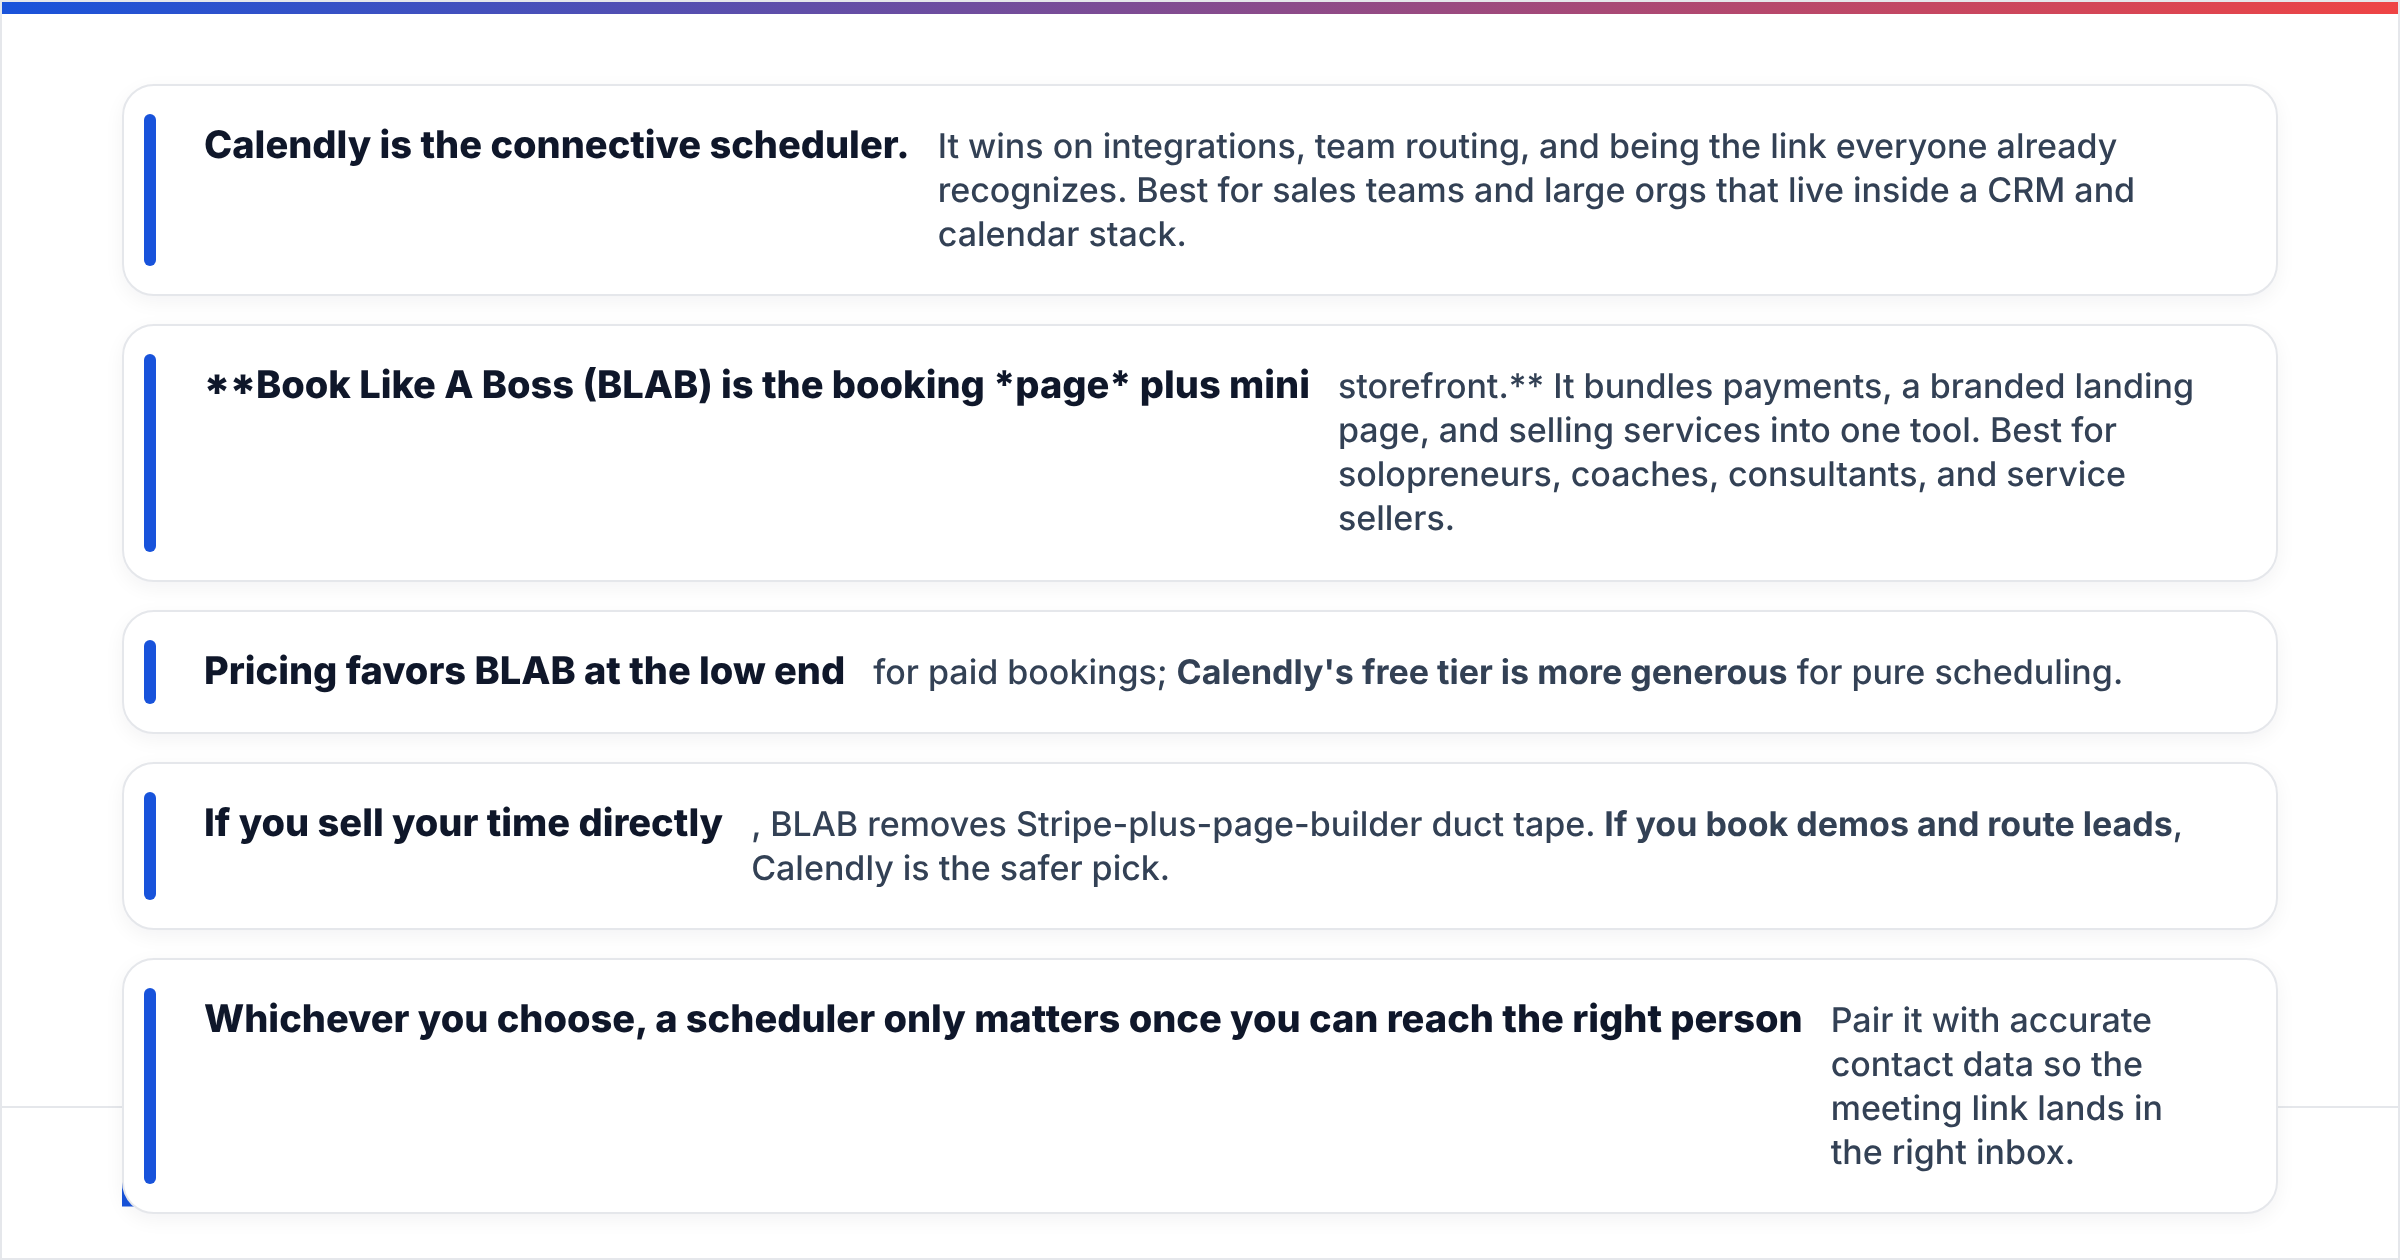Click 'for paid bookings;' text in the Pricing card
Image resolution: width=2400 pixels, height=1260 pixels.
click(1020, 673)
